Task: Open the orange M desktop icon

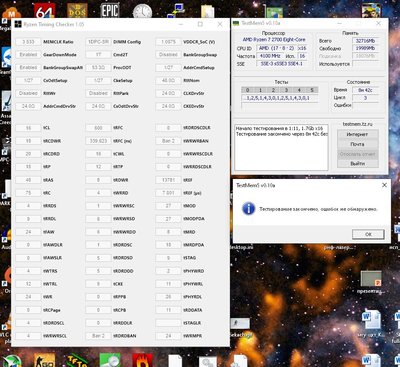Action: coord(11,13)
